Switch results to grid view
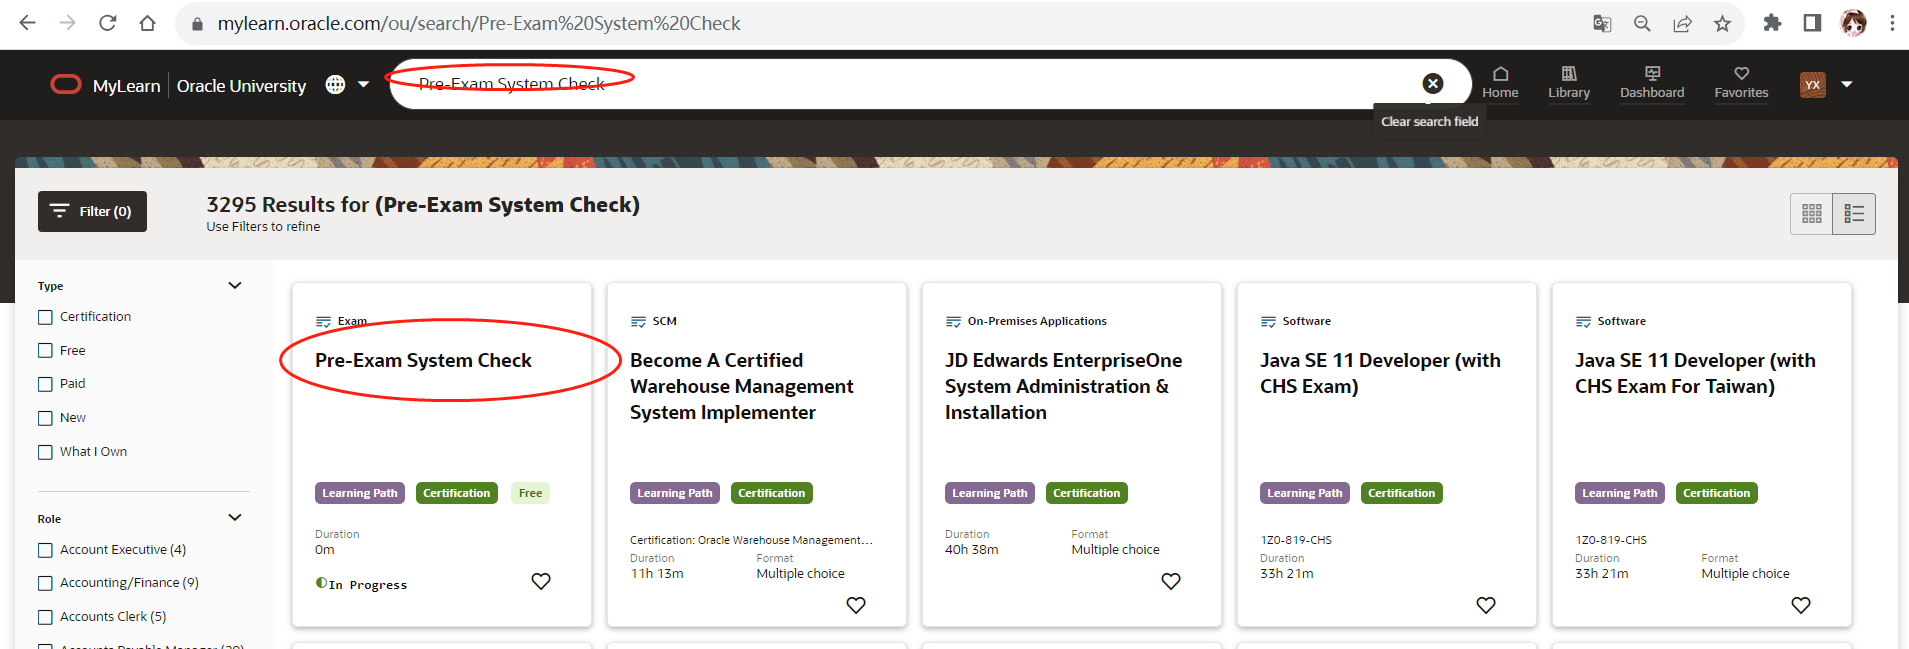The image size is (1909, 649). [x=1811, y=214]
